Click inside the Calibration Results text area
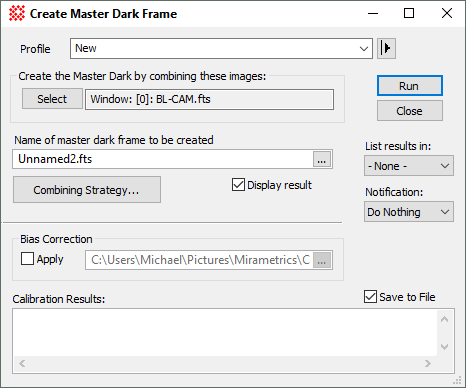Viewport: 466px width, 388px height. [225, 333]
